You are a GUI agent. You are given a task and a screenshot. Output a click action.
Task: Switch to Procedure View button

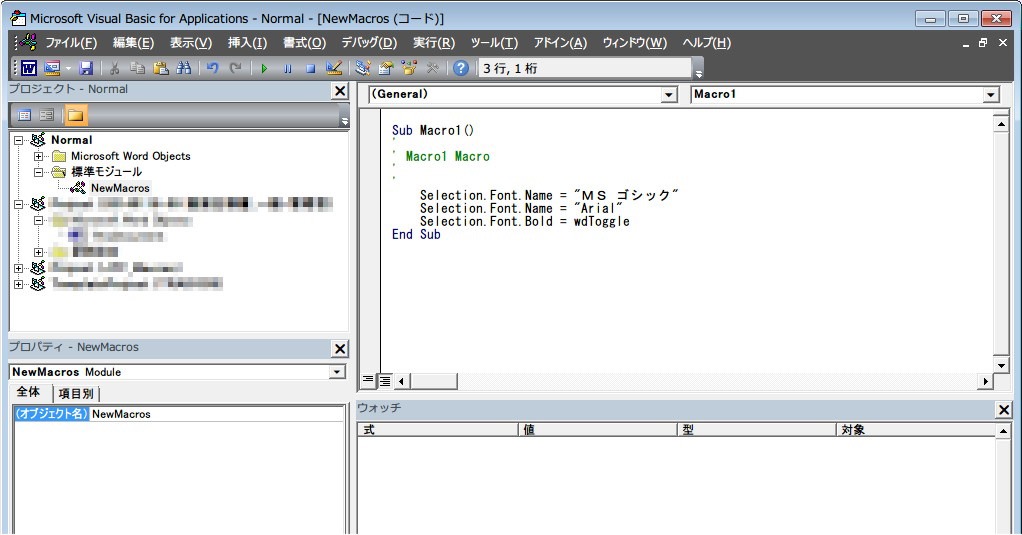point(368,381)
